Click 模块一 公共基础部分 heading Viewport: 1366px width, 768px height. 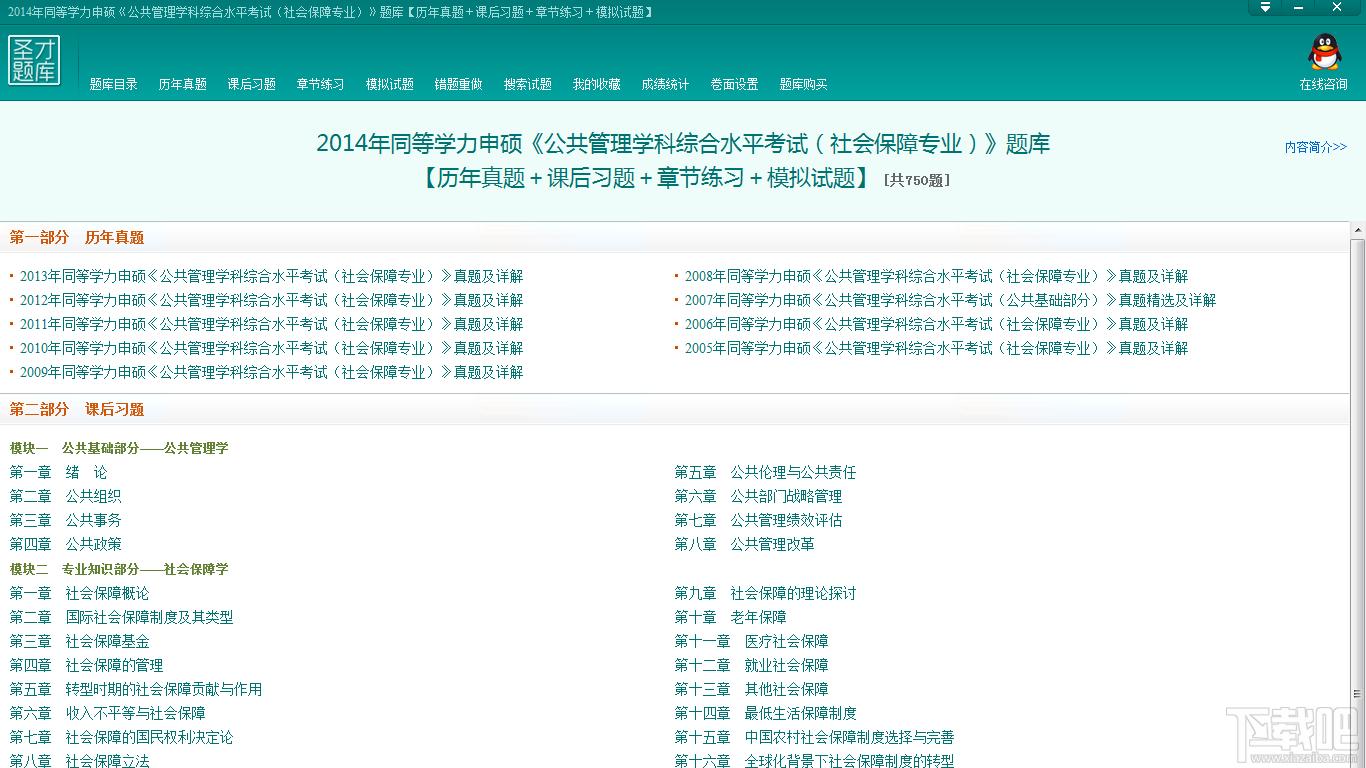coord(119,448)
